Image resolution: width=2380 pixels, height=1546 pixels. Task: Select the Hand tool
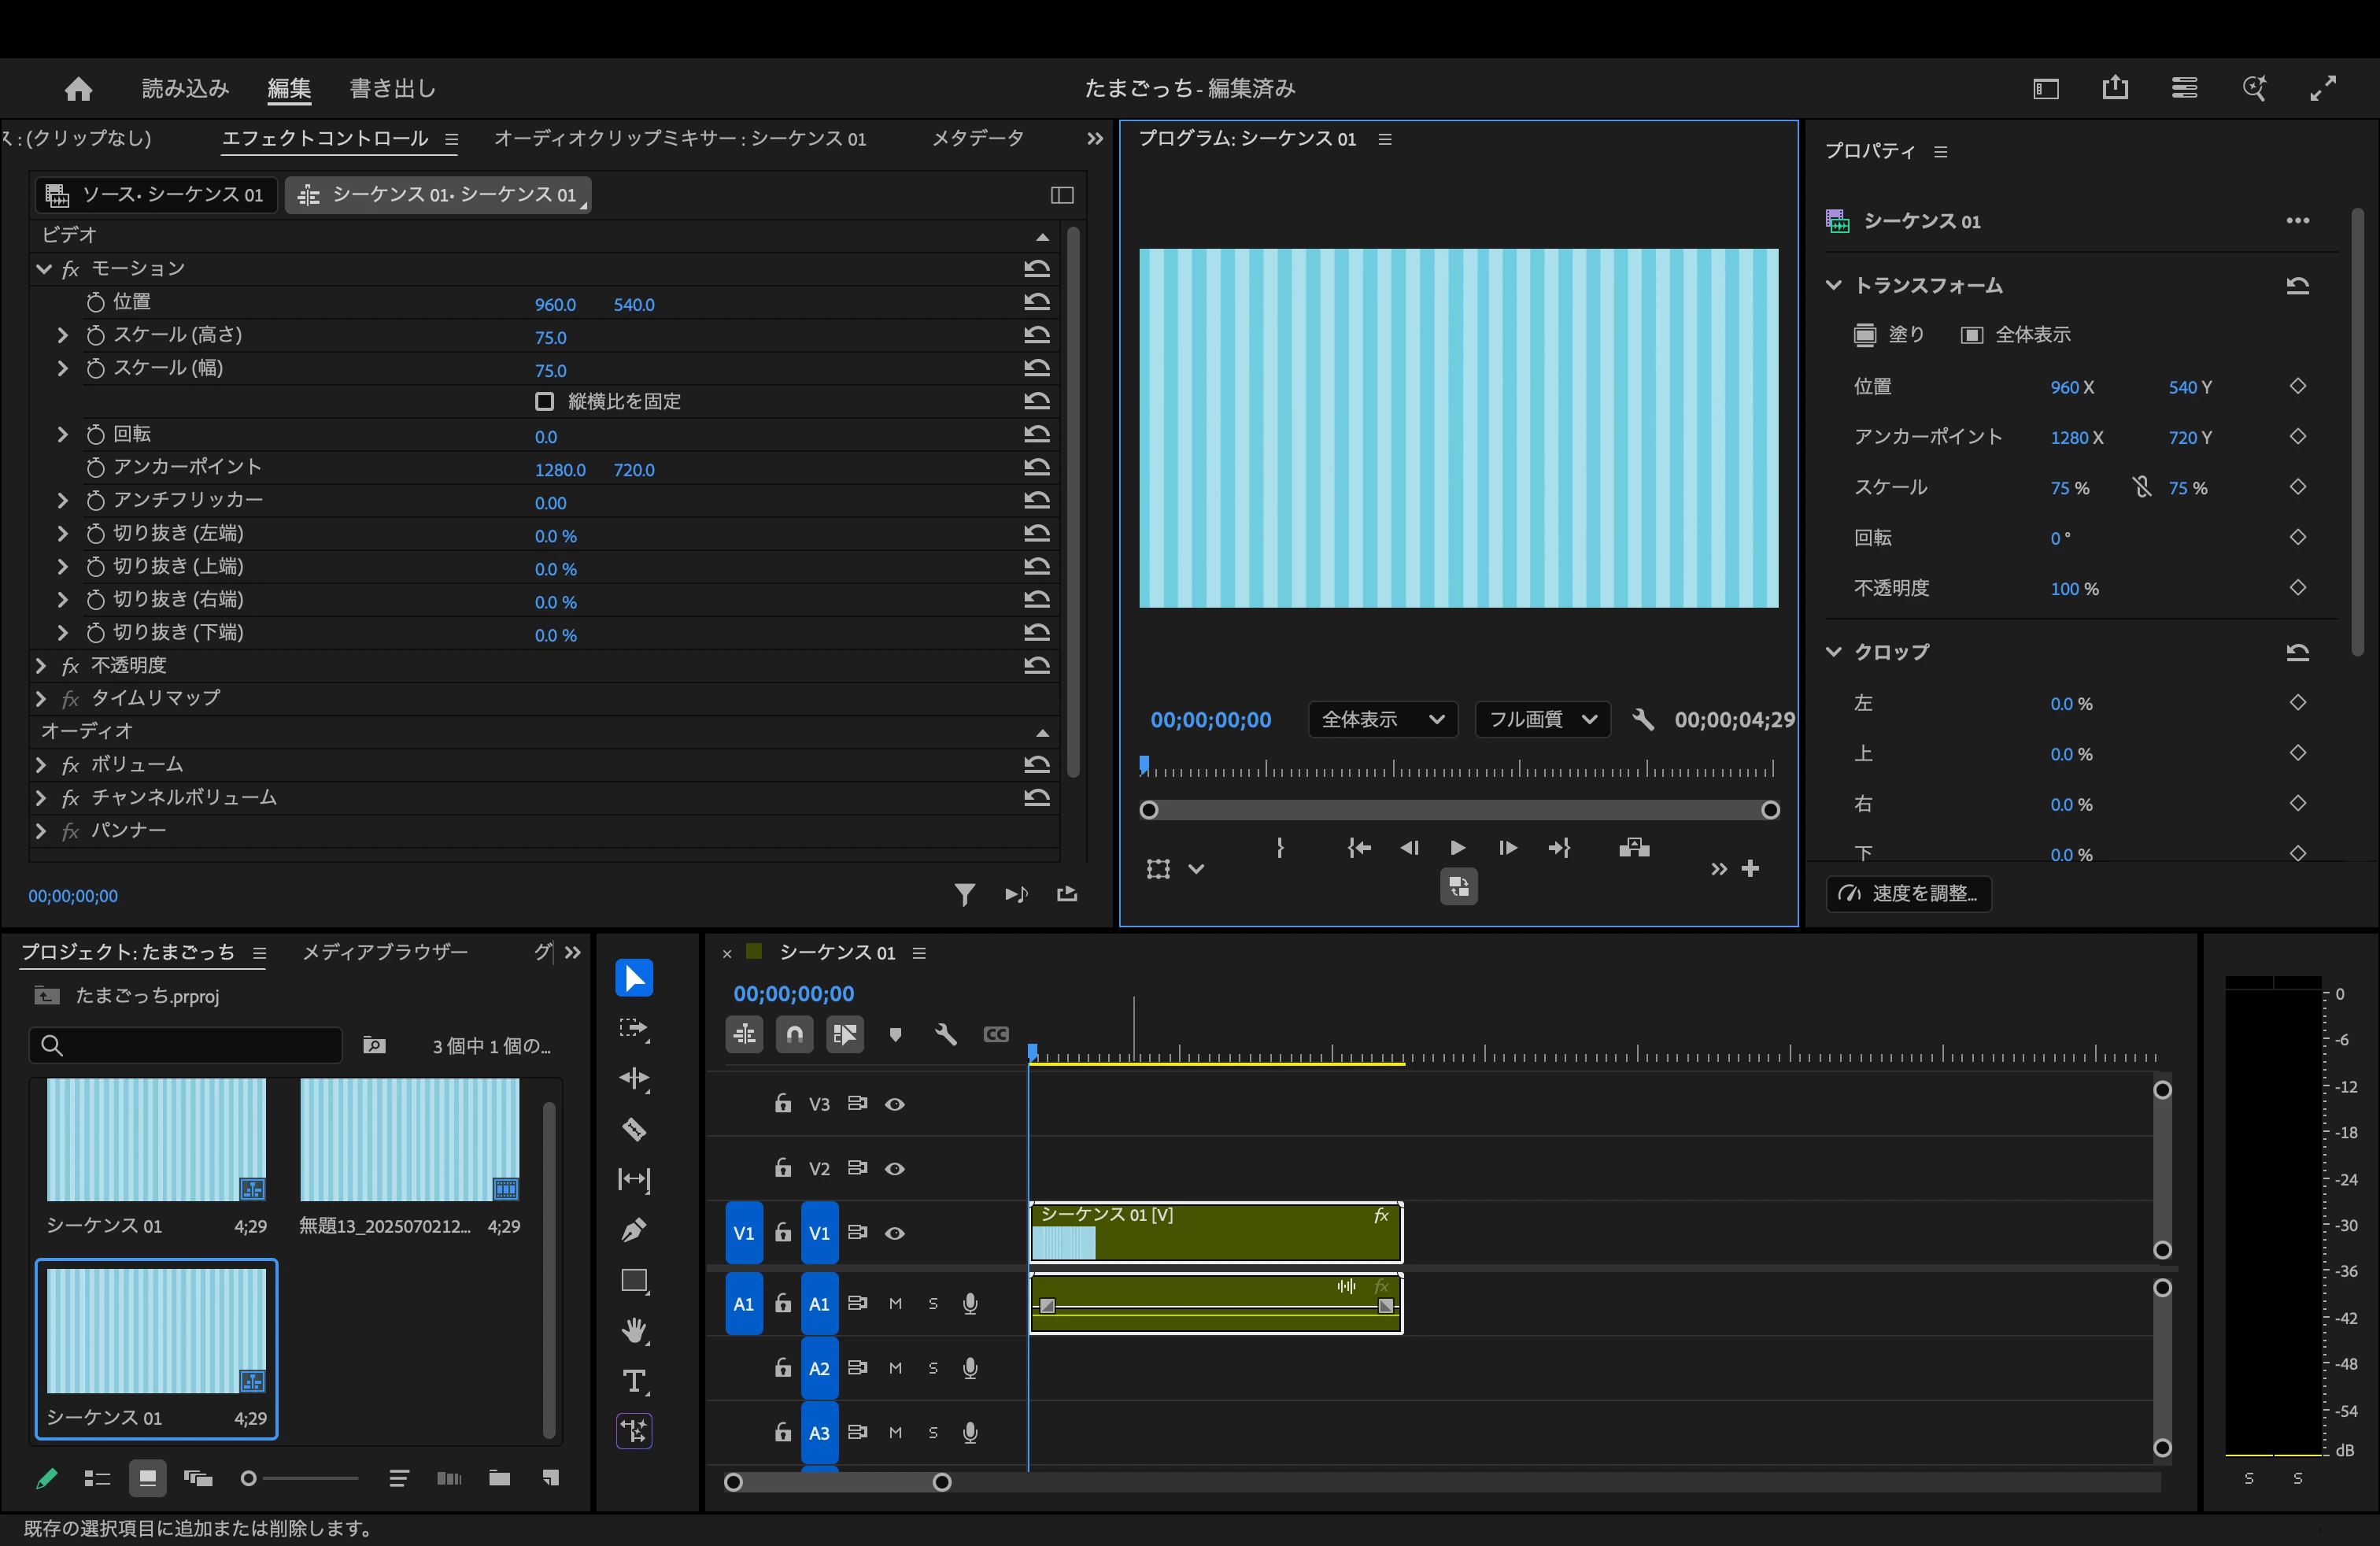[634, 1331]
